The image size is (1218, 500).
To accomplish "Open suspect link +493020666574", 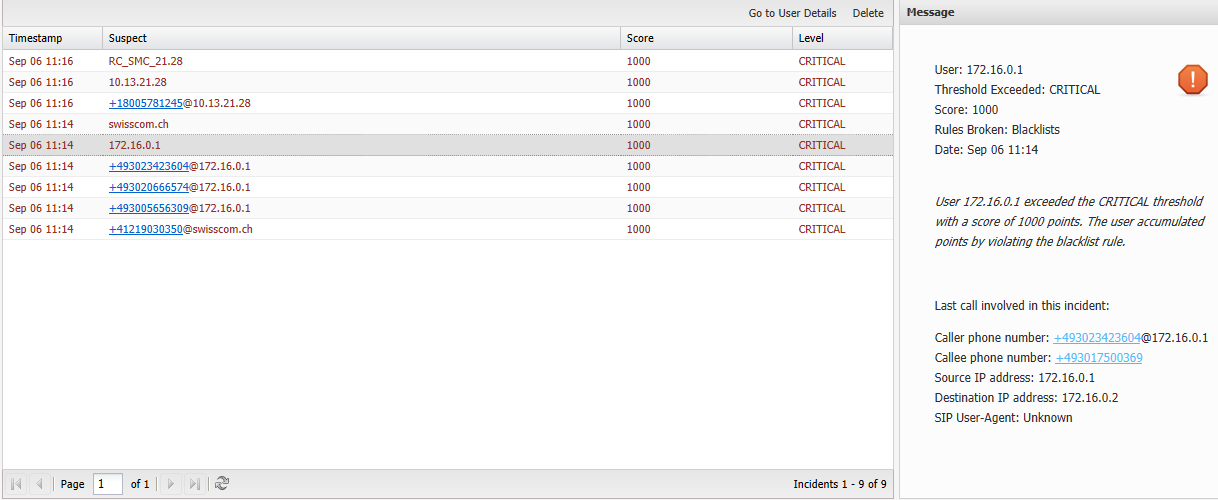I will coord(149,187).
